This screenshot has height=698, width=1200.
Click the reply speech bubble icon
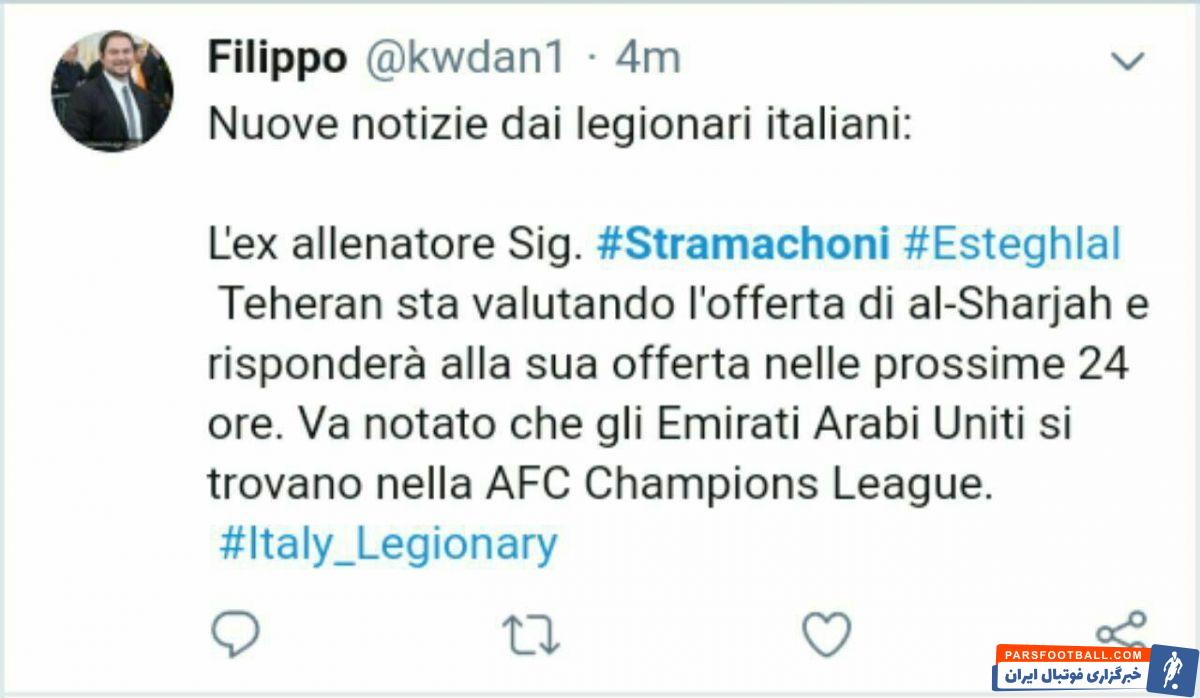pyautogui.click(x=236, y=634)
